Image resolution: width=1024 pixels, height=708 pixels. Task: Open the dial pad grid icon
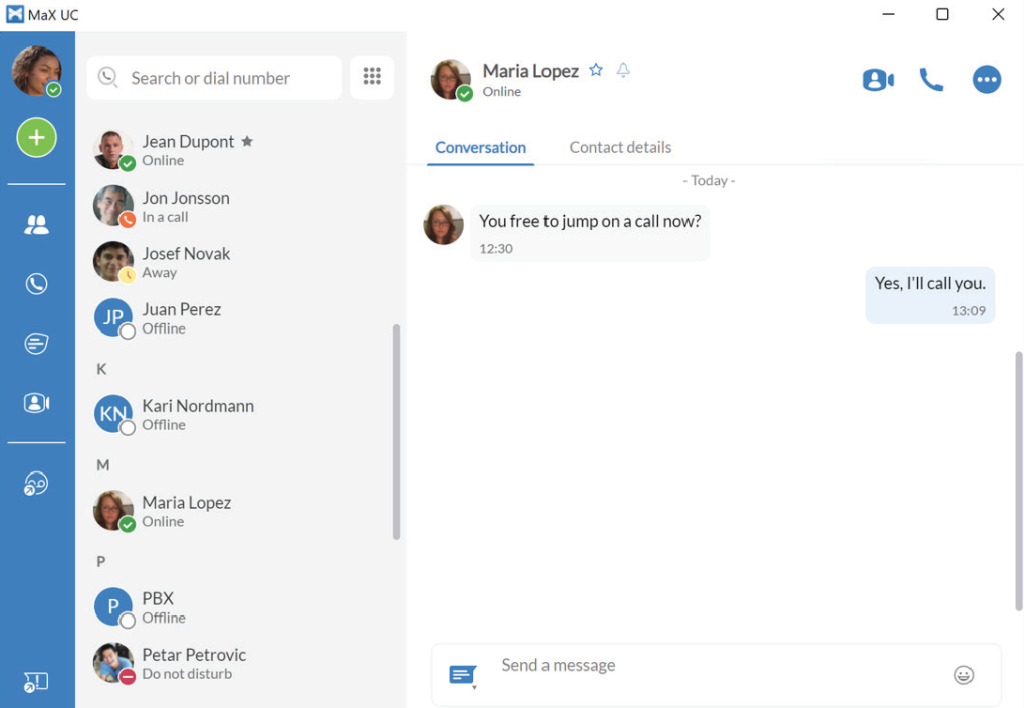point(372,77)
